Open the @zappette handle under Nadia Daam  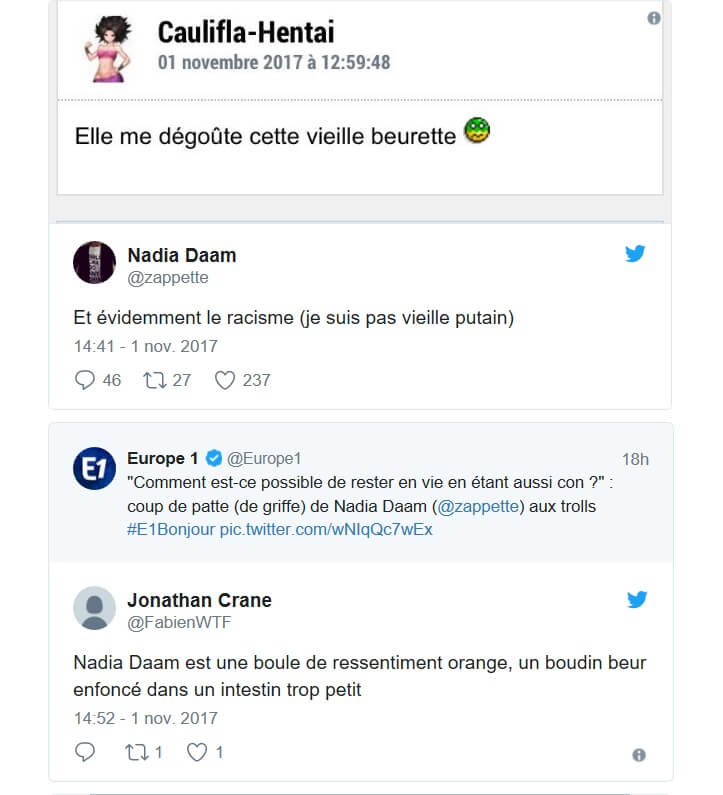[x=168, y=277]
